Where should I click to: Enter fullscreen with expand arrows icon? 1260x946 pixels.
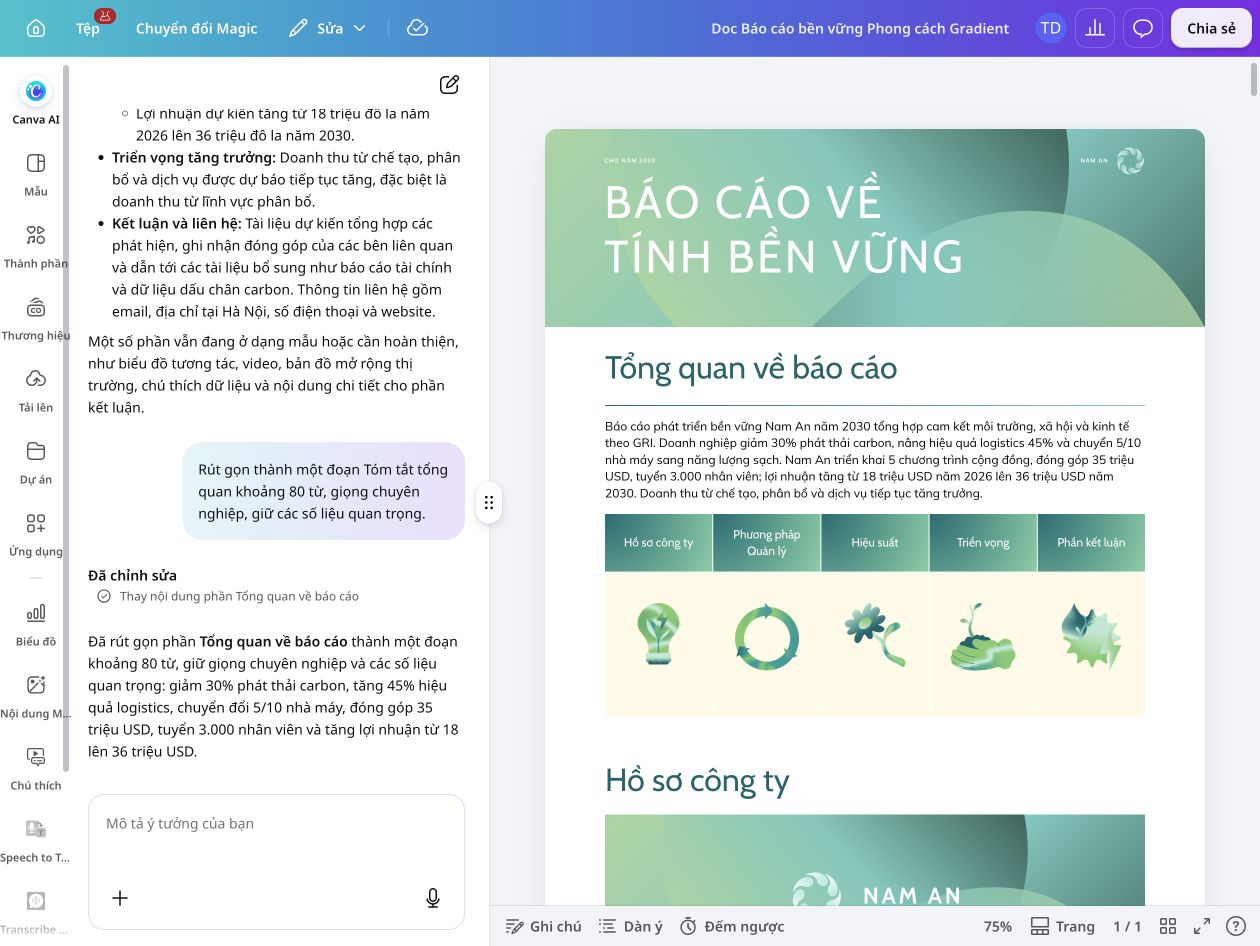coord(1202,926)
